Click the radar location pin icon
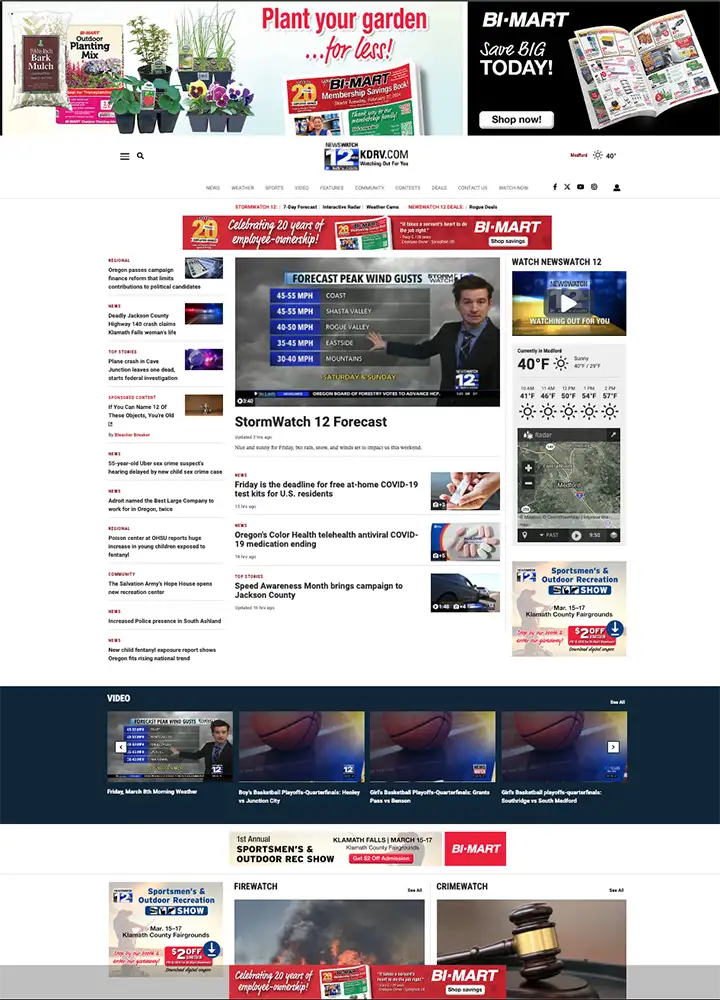Image resolution: width=720 pixels, height=1000 pixels. [525, 535]
